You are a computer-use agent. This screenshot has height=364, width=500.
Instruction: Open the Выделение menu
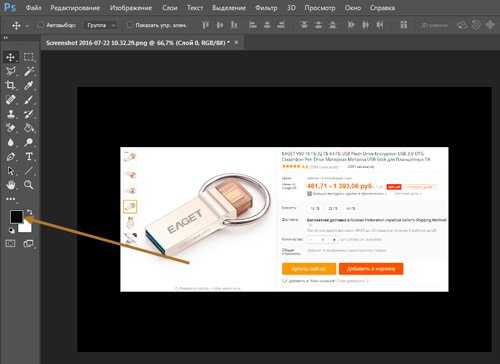coord(229,8)
